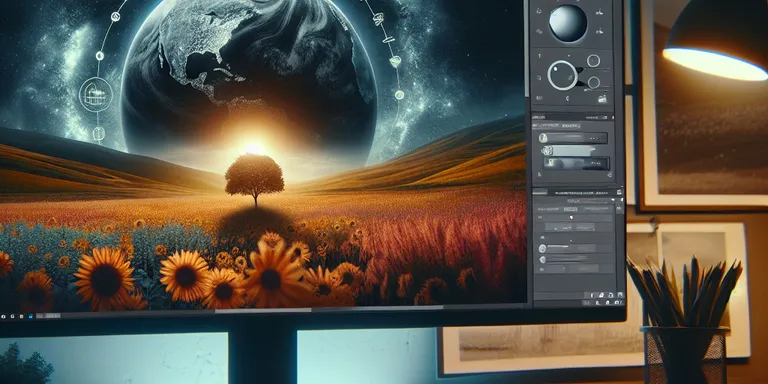The width and height of the screenshot is (768, 384).
Task: Select the upper small ring beside the large dial
Action: coord(593,61)
